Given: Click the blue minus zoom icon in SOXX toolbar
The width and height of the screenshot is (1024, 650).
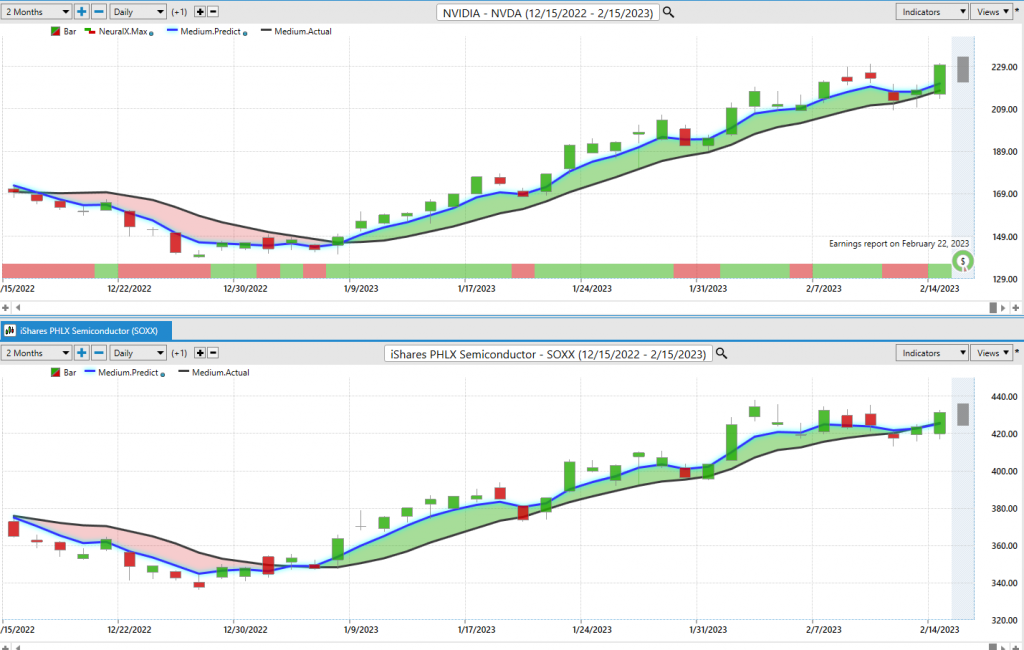Looking at the screenshot, I should click(x=99, y=353).
